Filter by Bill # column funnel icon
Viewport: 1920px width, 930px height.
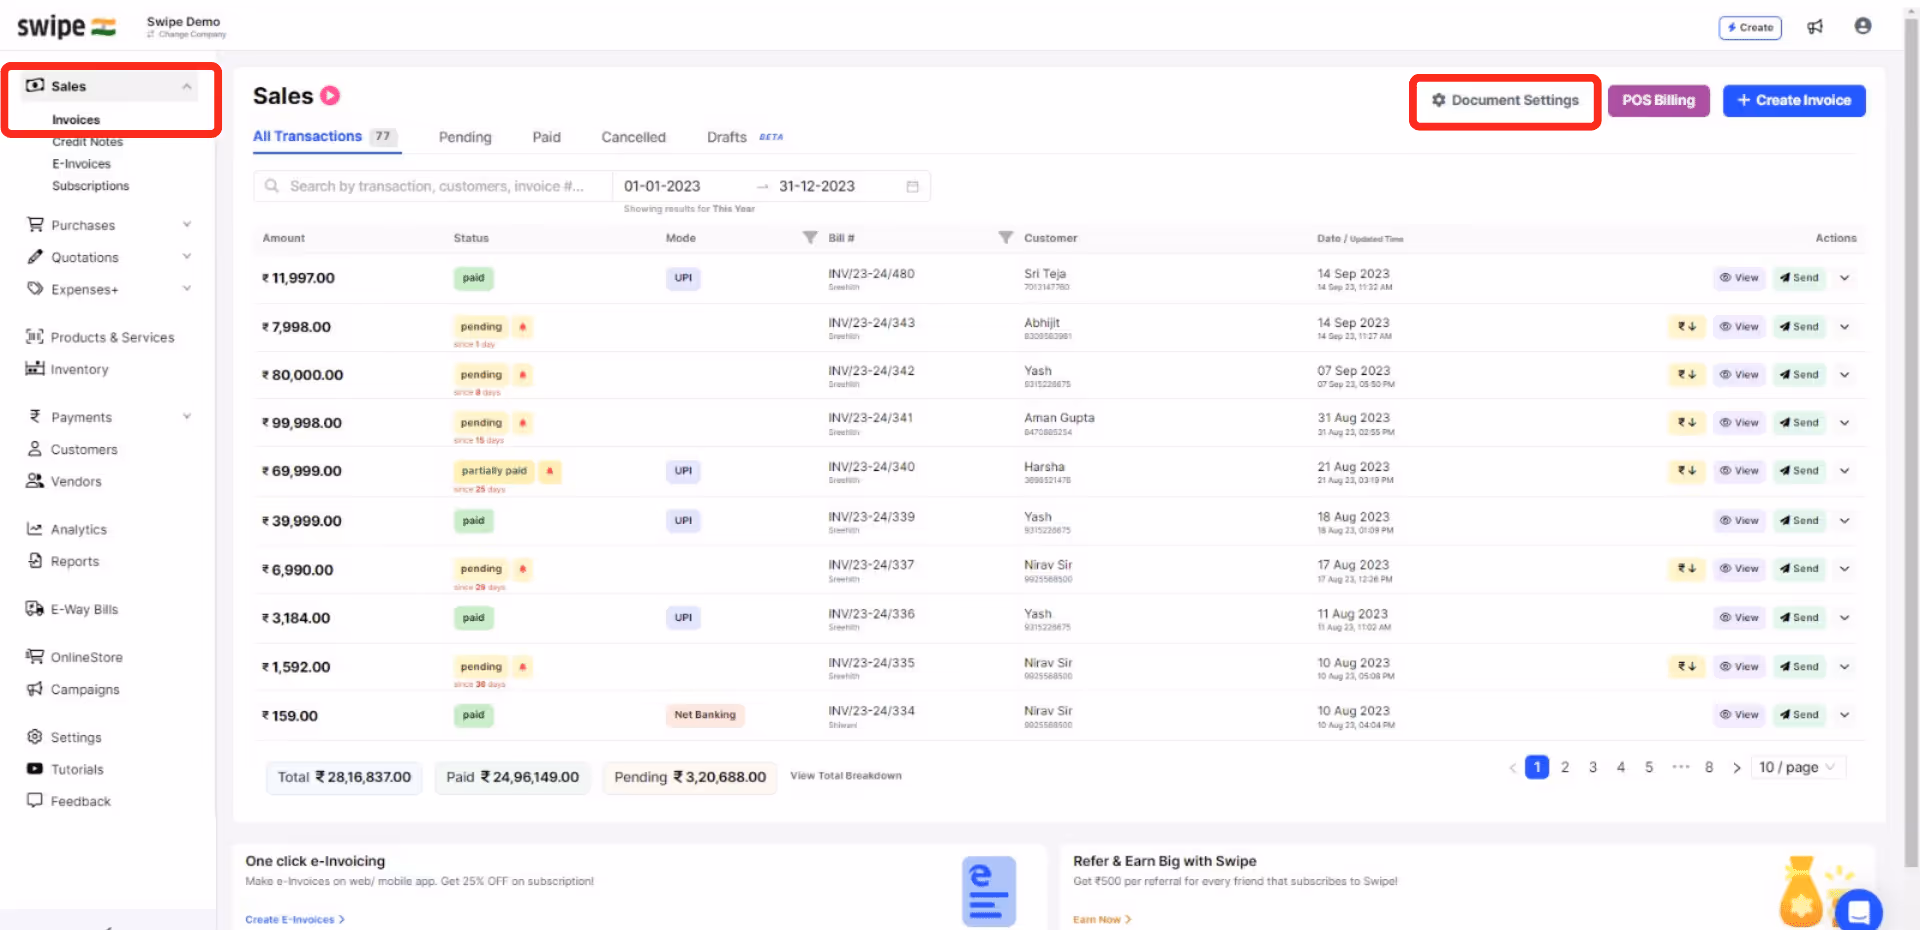pos(1005,237)
